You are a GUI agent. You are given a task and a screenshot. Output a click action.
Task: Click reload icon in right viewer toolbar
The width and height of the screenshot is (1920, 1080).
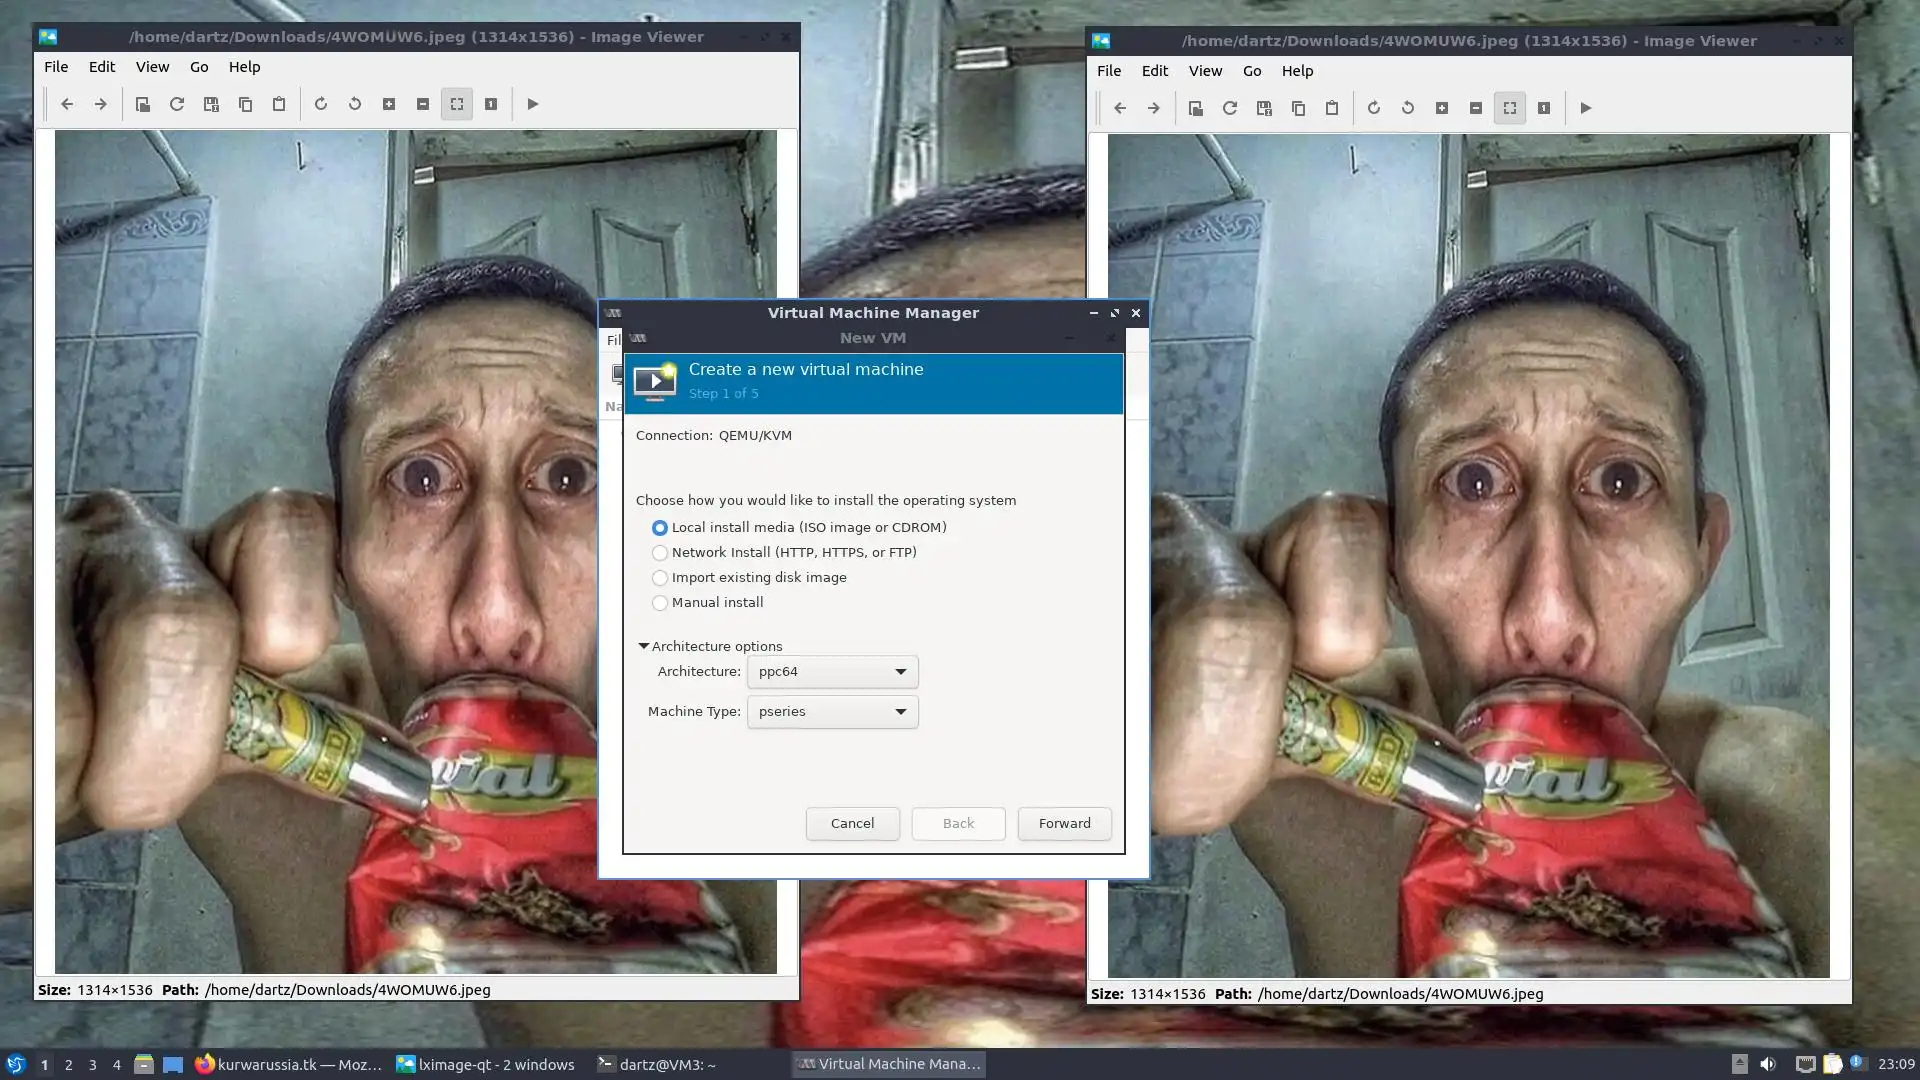[1230, 108]
